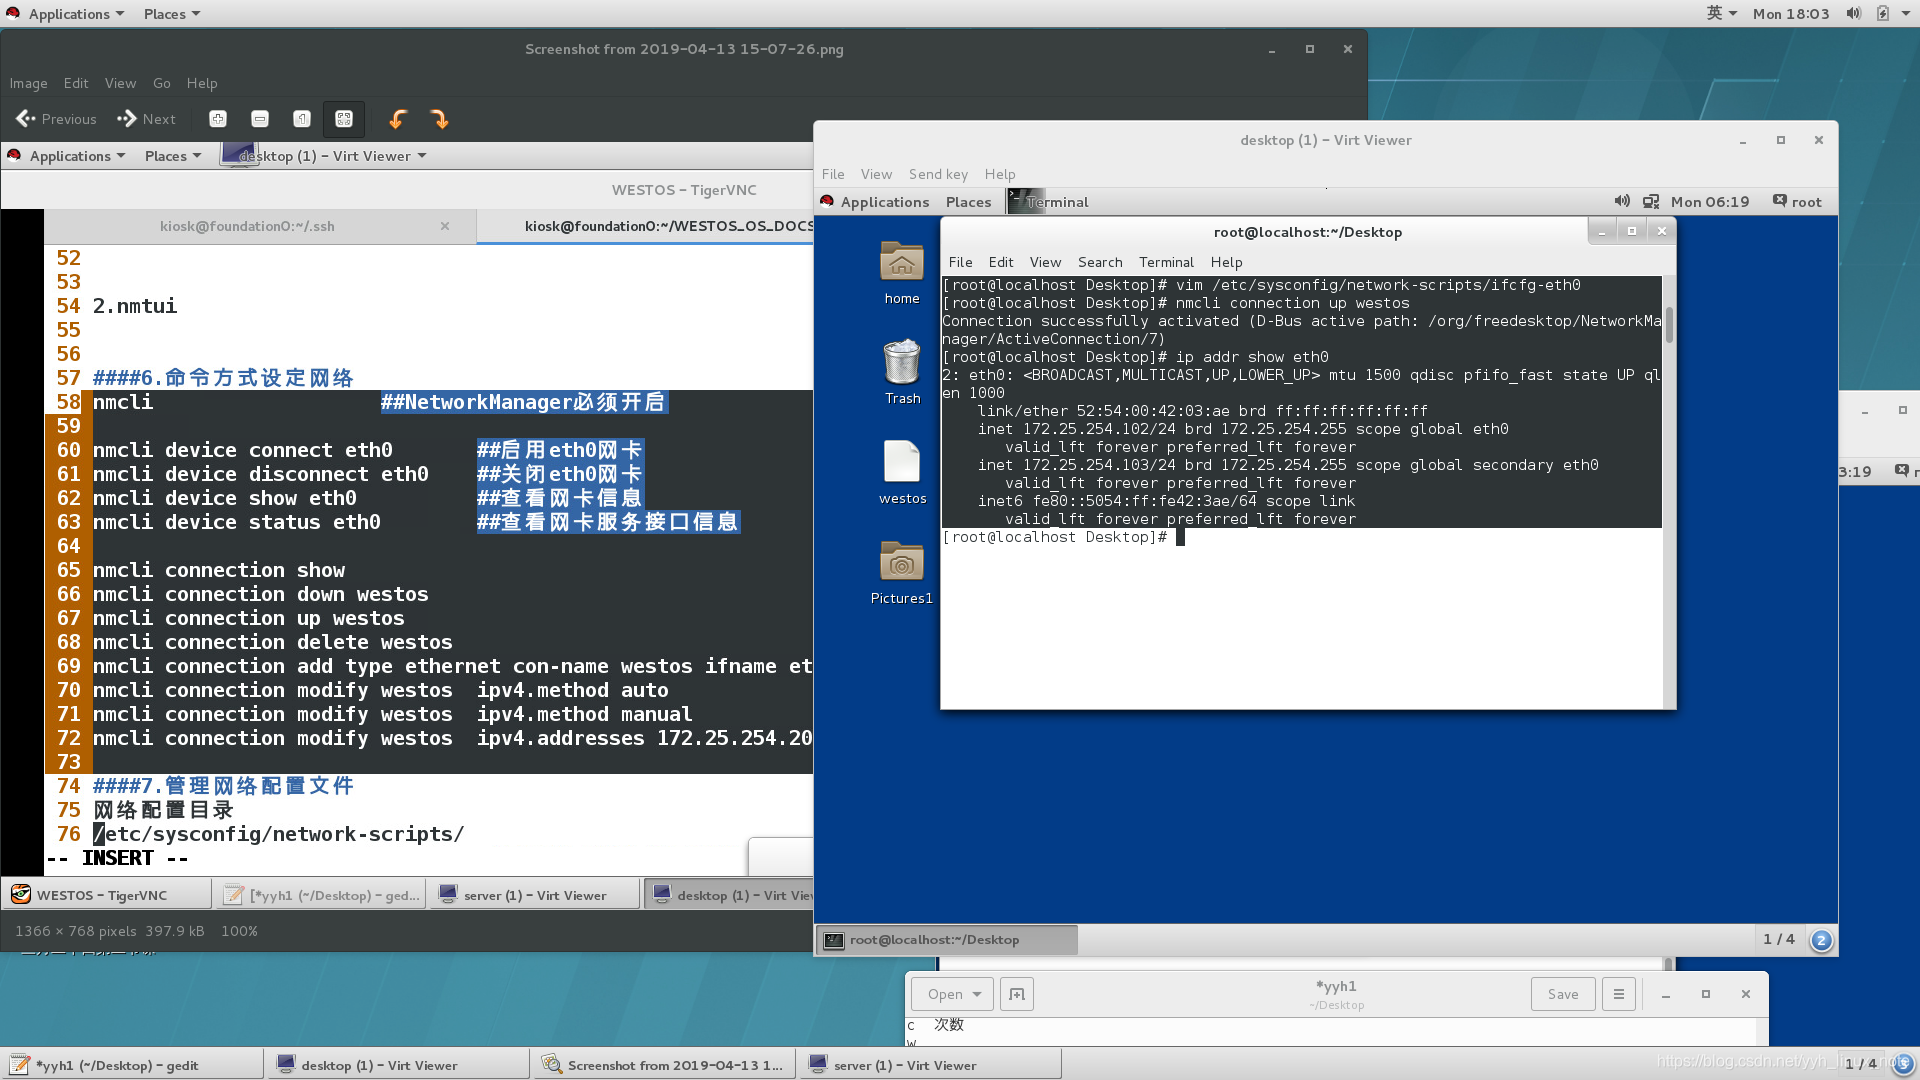Open the Send key menu in Virt Viewer
The image size is (1920, 1080).
(x=937, y=174)
